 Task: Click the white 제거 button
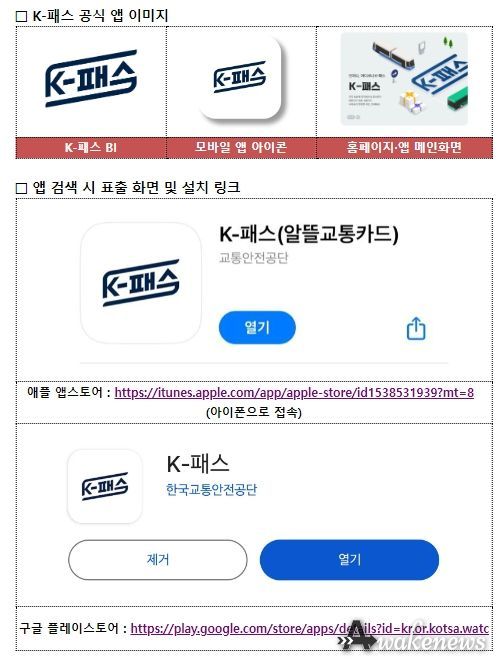158,559
